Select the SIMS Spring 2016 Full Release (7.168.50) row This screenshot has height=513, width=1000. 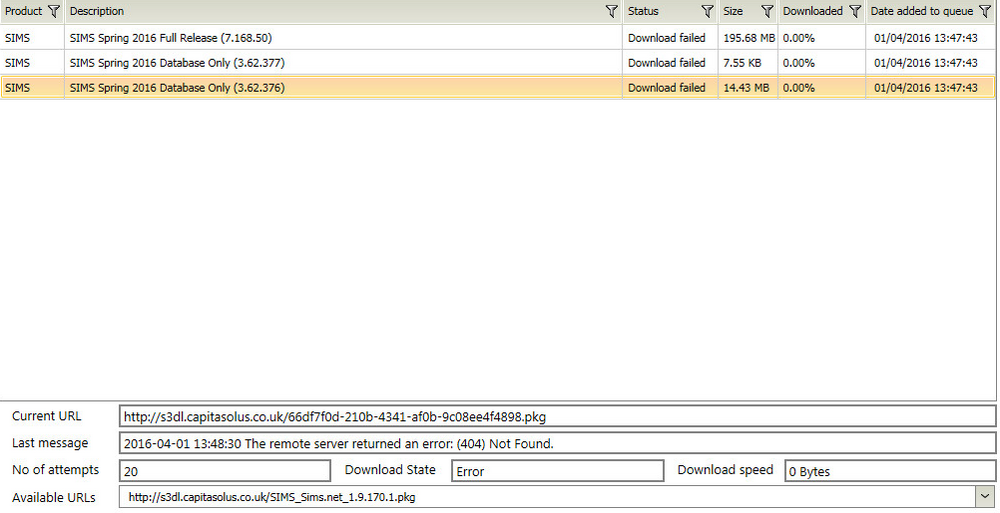pyautogui.click(x=497, y=38)
